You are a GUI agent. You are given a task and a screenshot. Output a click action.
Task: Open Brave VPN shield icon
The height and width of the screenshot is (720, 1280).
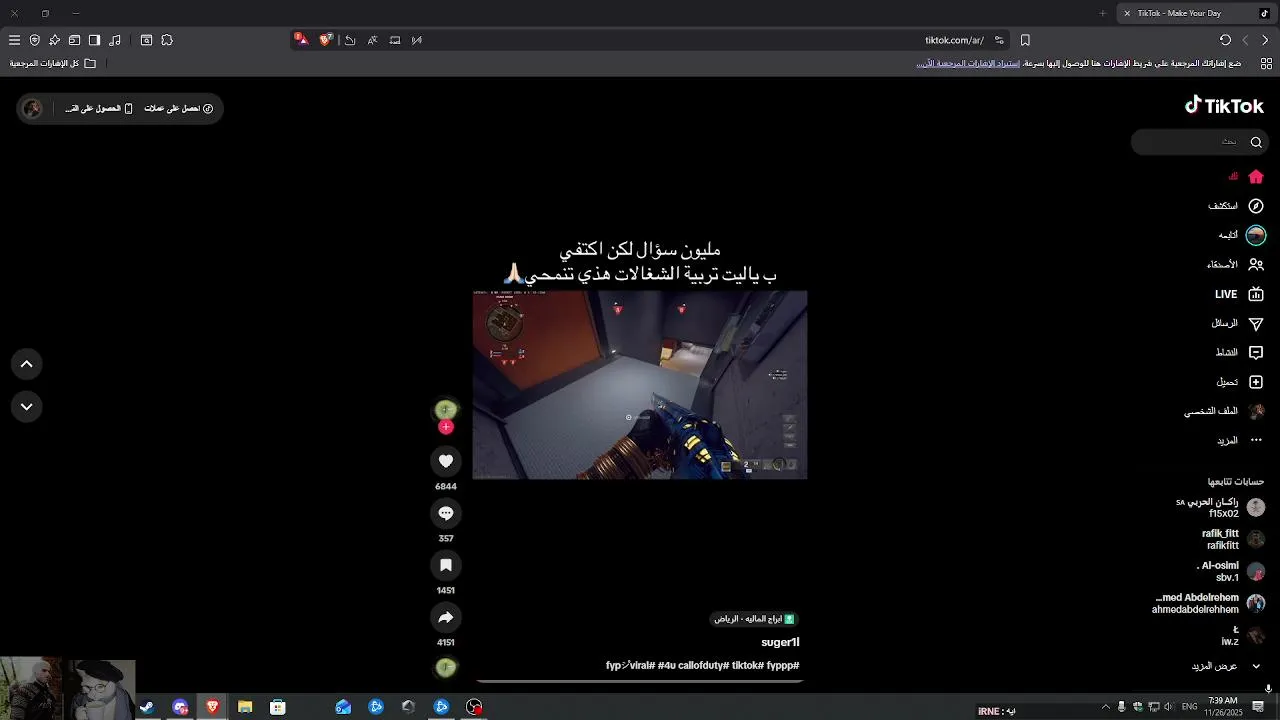coord(34,40)
